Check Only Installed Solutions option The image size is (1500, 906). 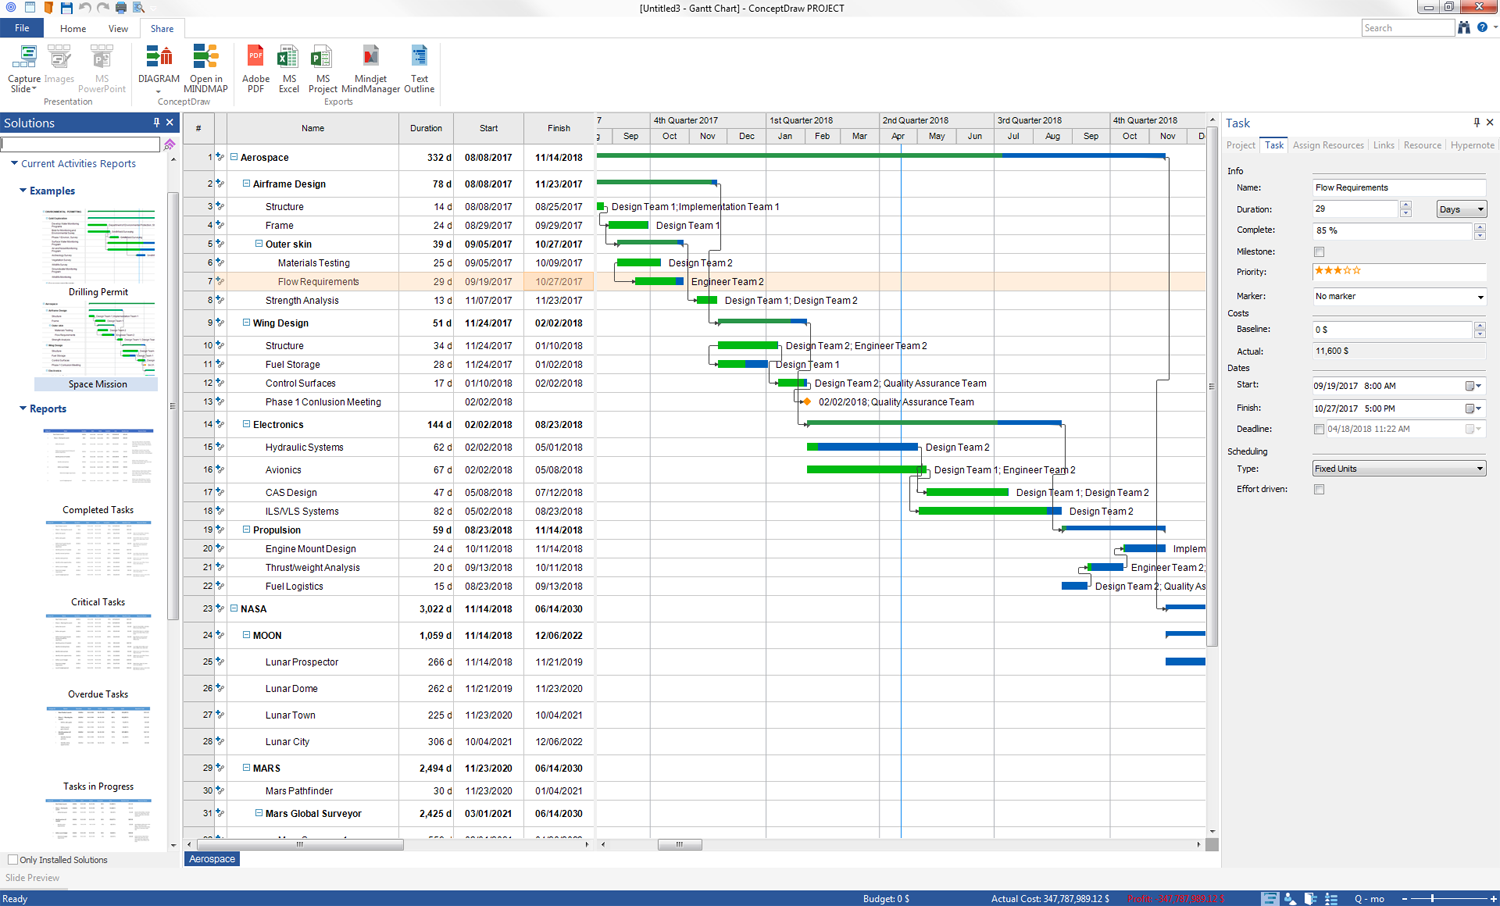click(x=13, y=860)
